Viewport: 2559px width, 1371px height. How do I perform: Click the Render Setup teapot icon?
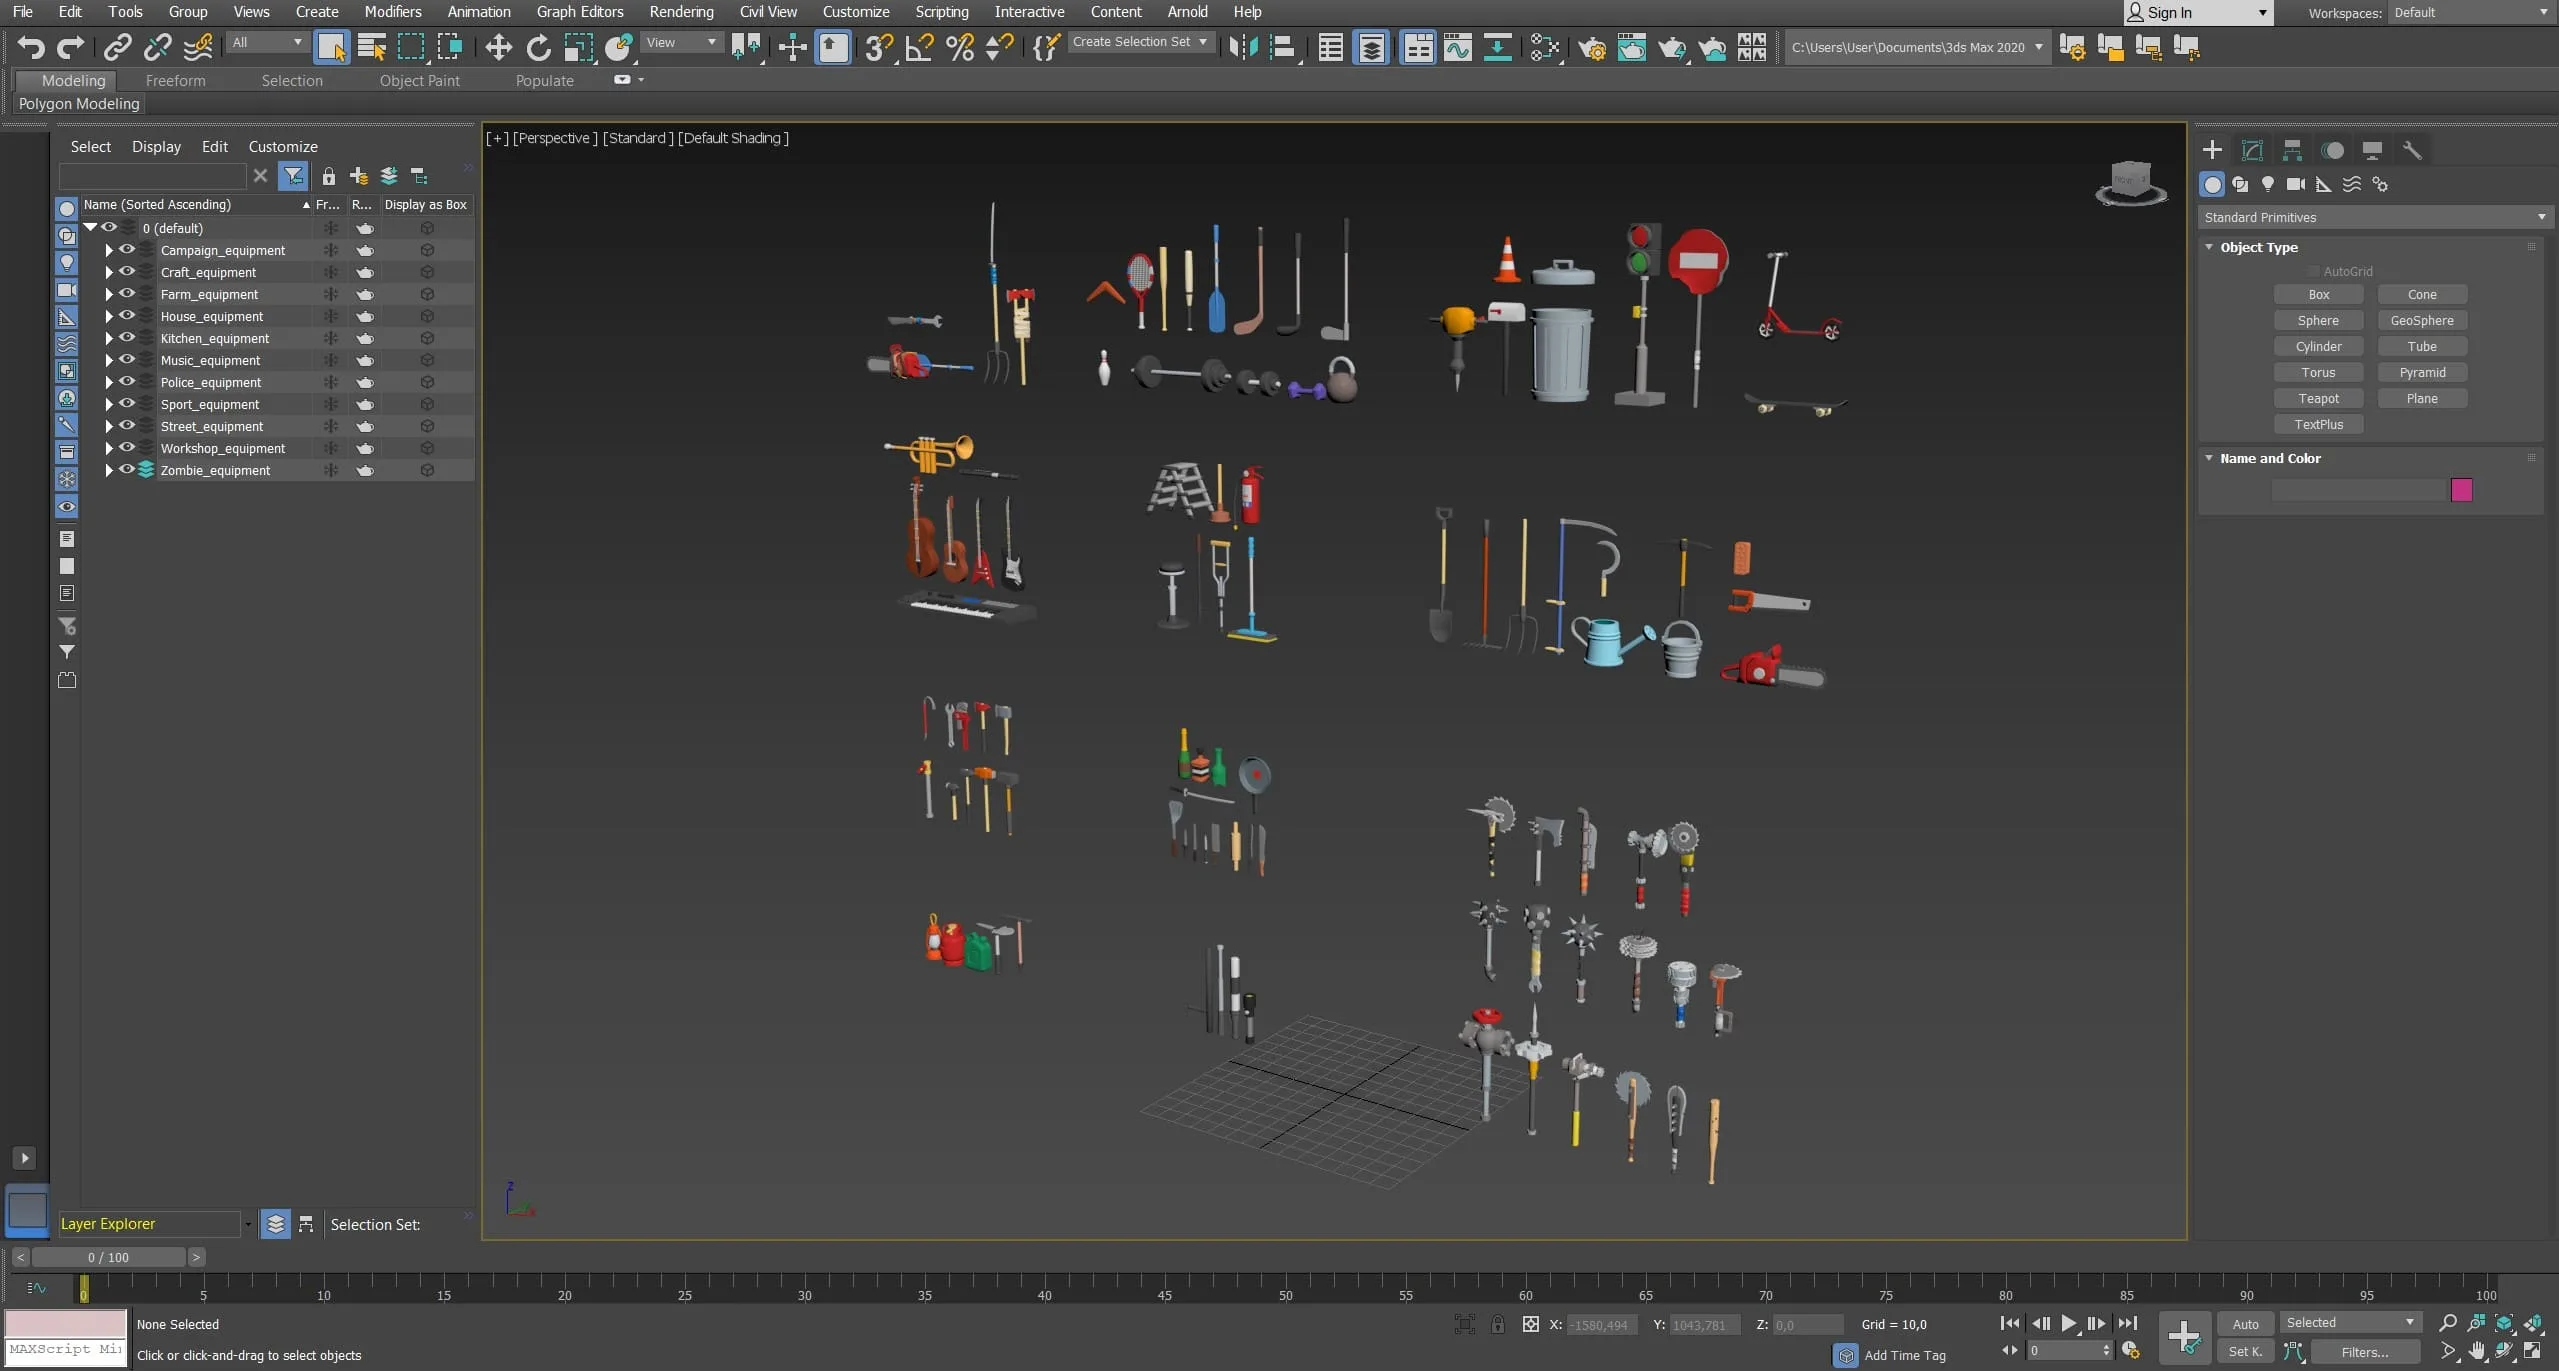[x=1592, y=47]
